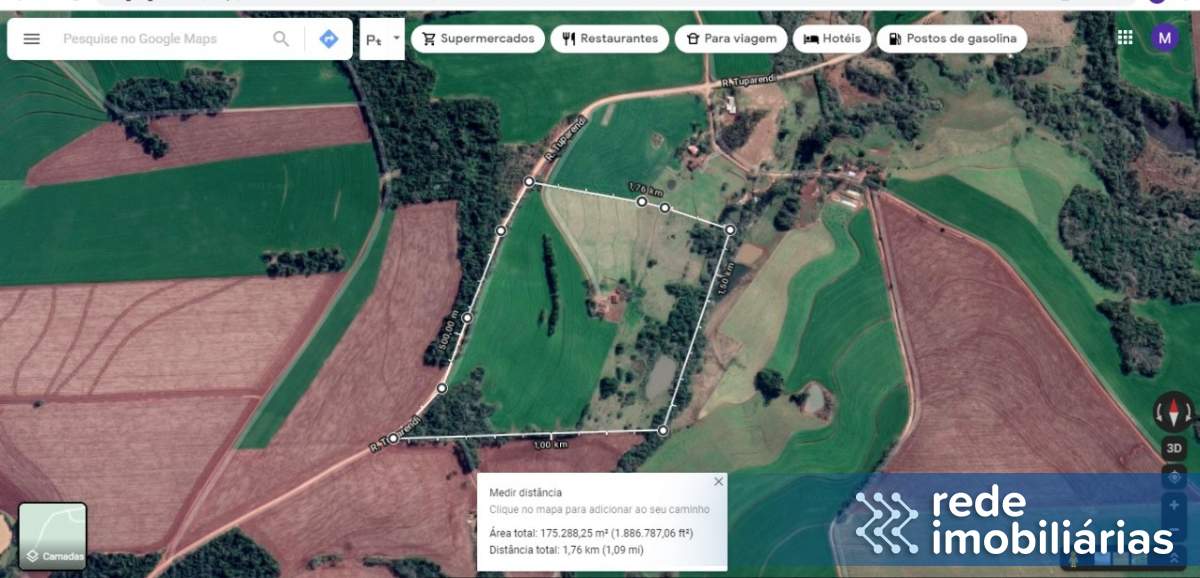Open the Google apps grid
This screenshot has width=1200, height=578.
tap(1125, 38)
